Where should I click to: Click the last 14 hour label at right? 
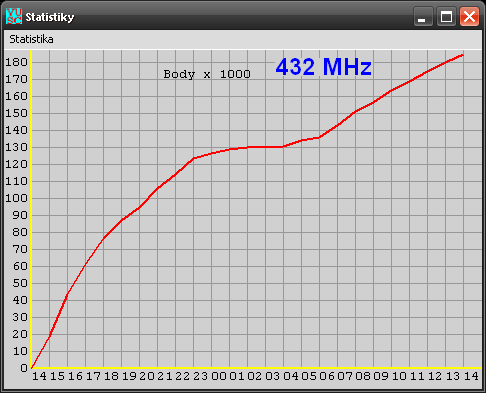[471, 376]
